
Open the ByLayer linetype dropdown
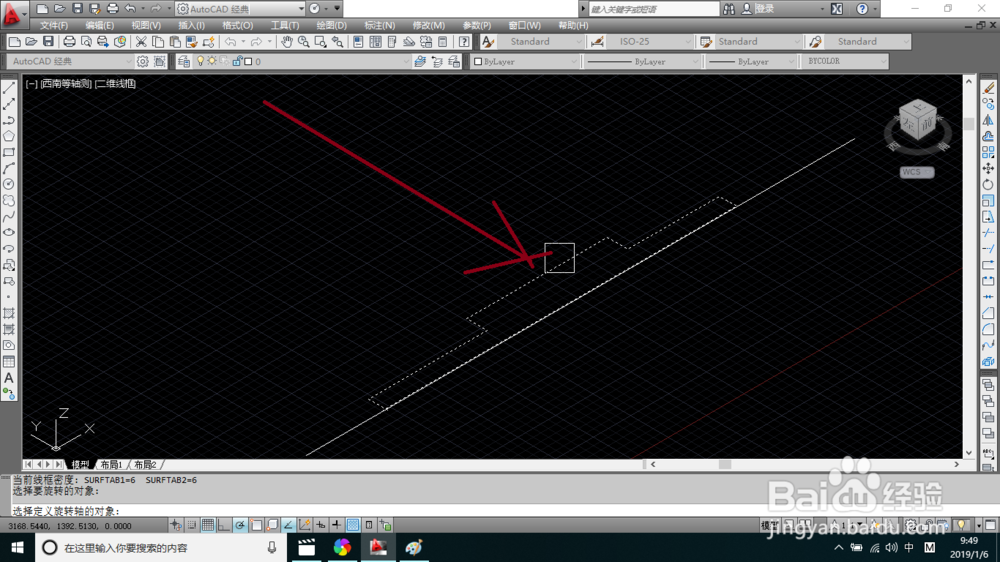pyautogui.click(x=642, y=61)
